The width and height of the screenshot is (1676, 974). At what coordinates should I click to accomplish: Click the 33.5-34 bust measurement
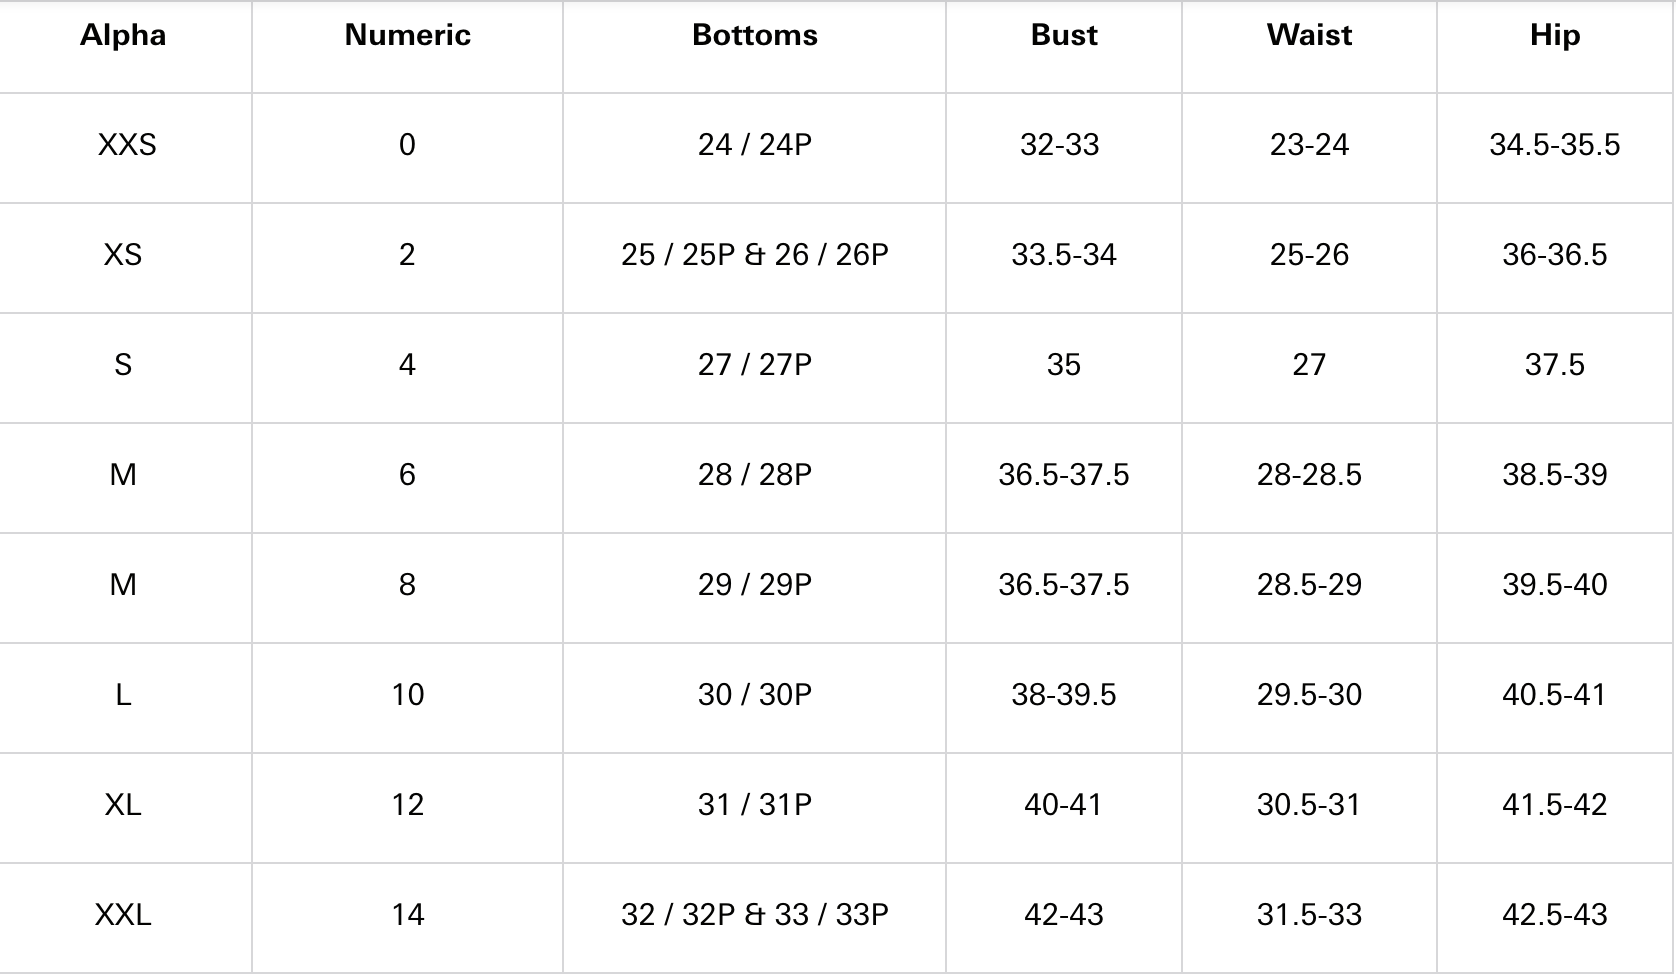(1064, 255)
